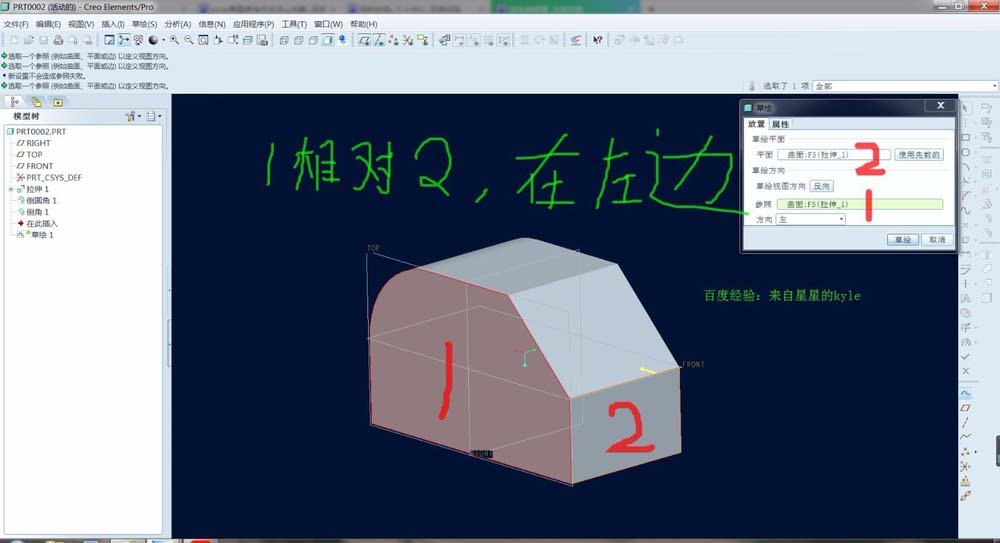The image size is (1000, 543).
Task: Click the datum axis tool icon right toolbar
Action: (966, 422)
